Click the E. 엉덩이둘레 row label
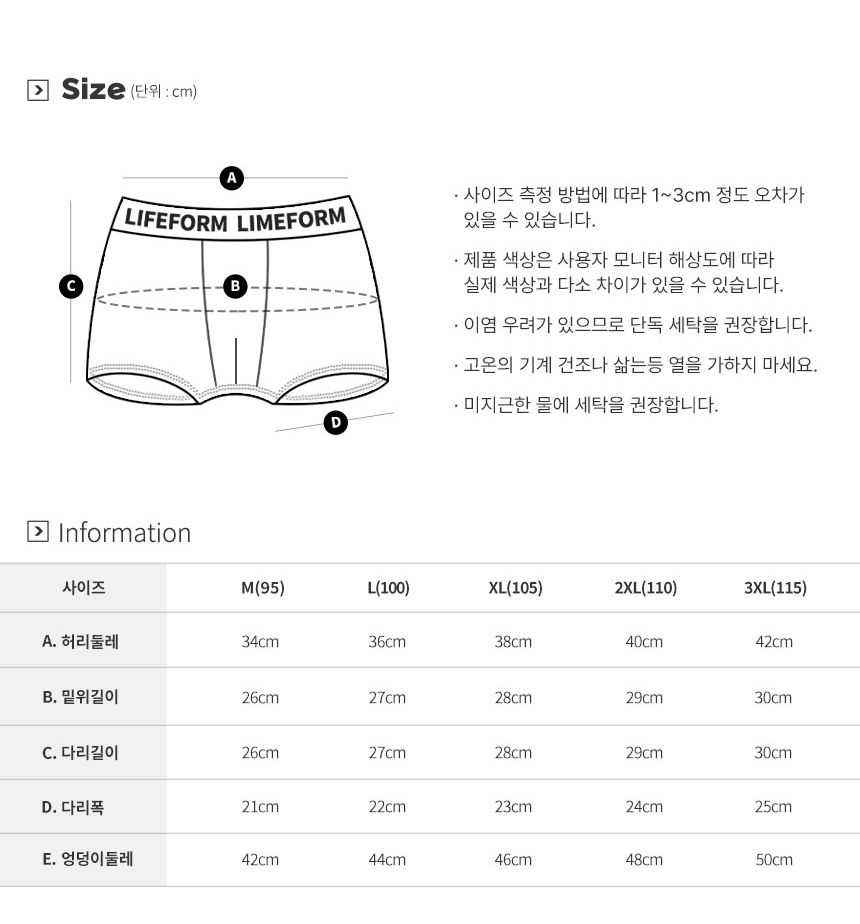The image size is (860, 924). tap(88, 859)
